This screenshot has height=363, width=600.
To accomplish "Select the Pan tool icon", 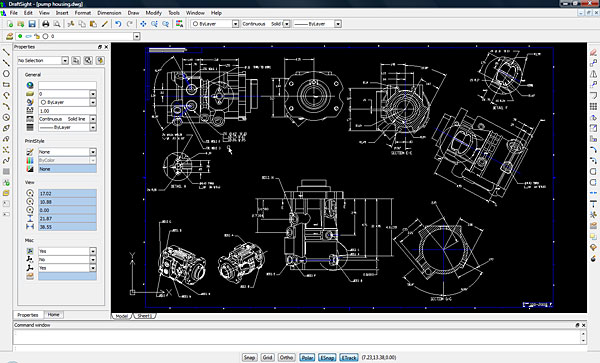I will click(x=143, y=24).
